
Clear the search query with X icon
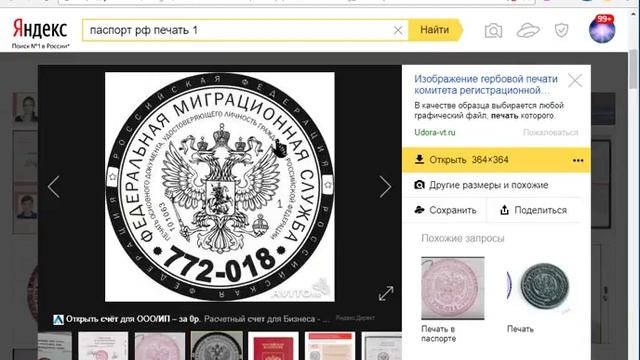(398, 30)
